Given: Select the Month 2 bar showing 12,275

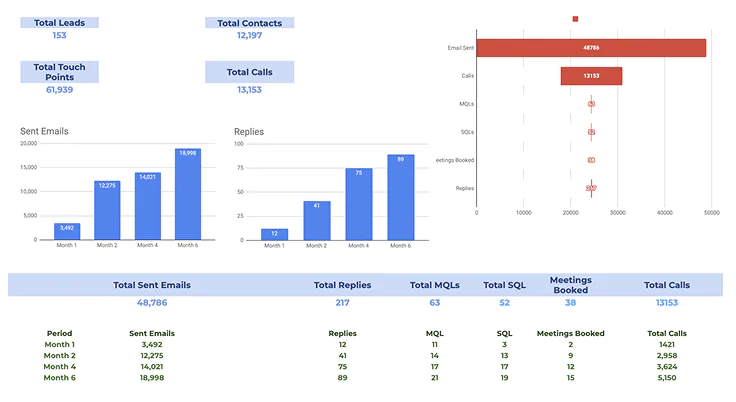Looking at the screenshot, I should point(107,210).
